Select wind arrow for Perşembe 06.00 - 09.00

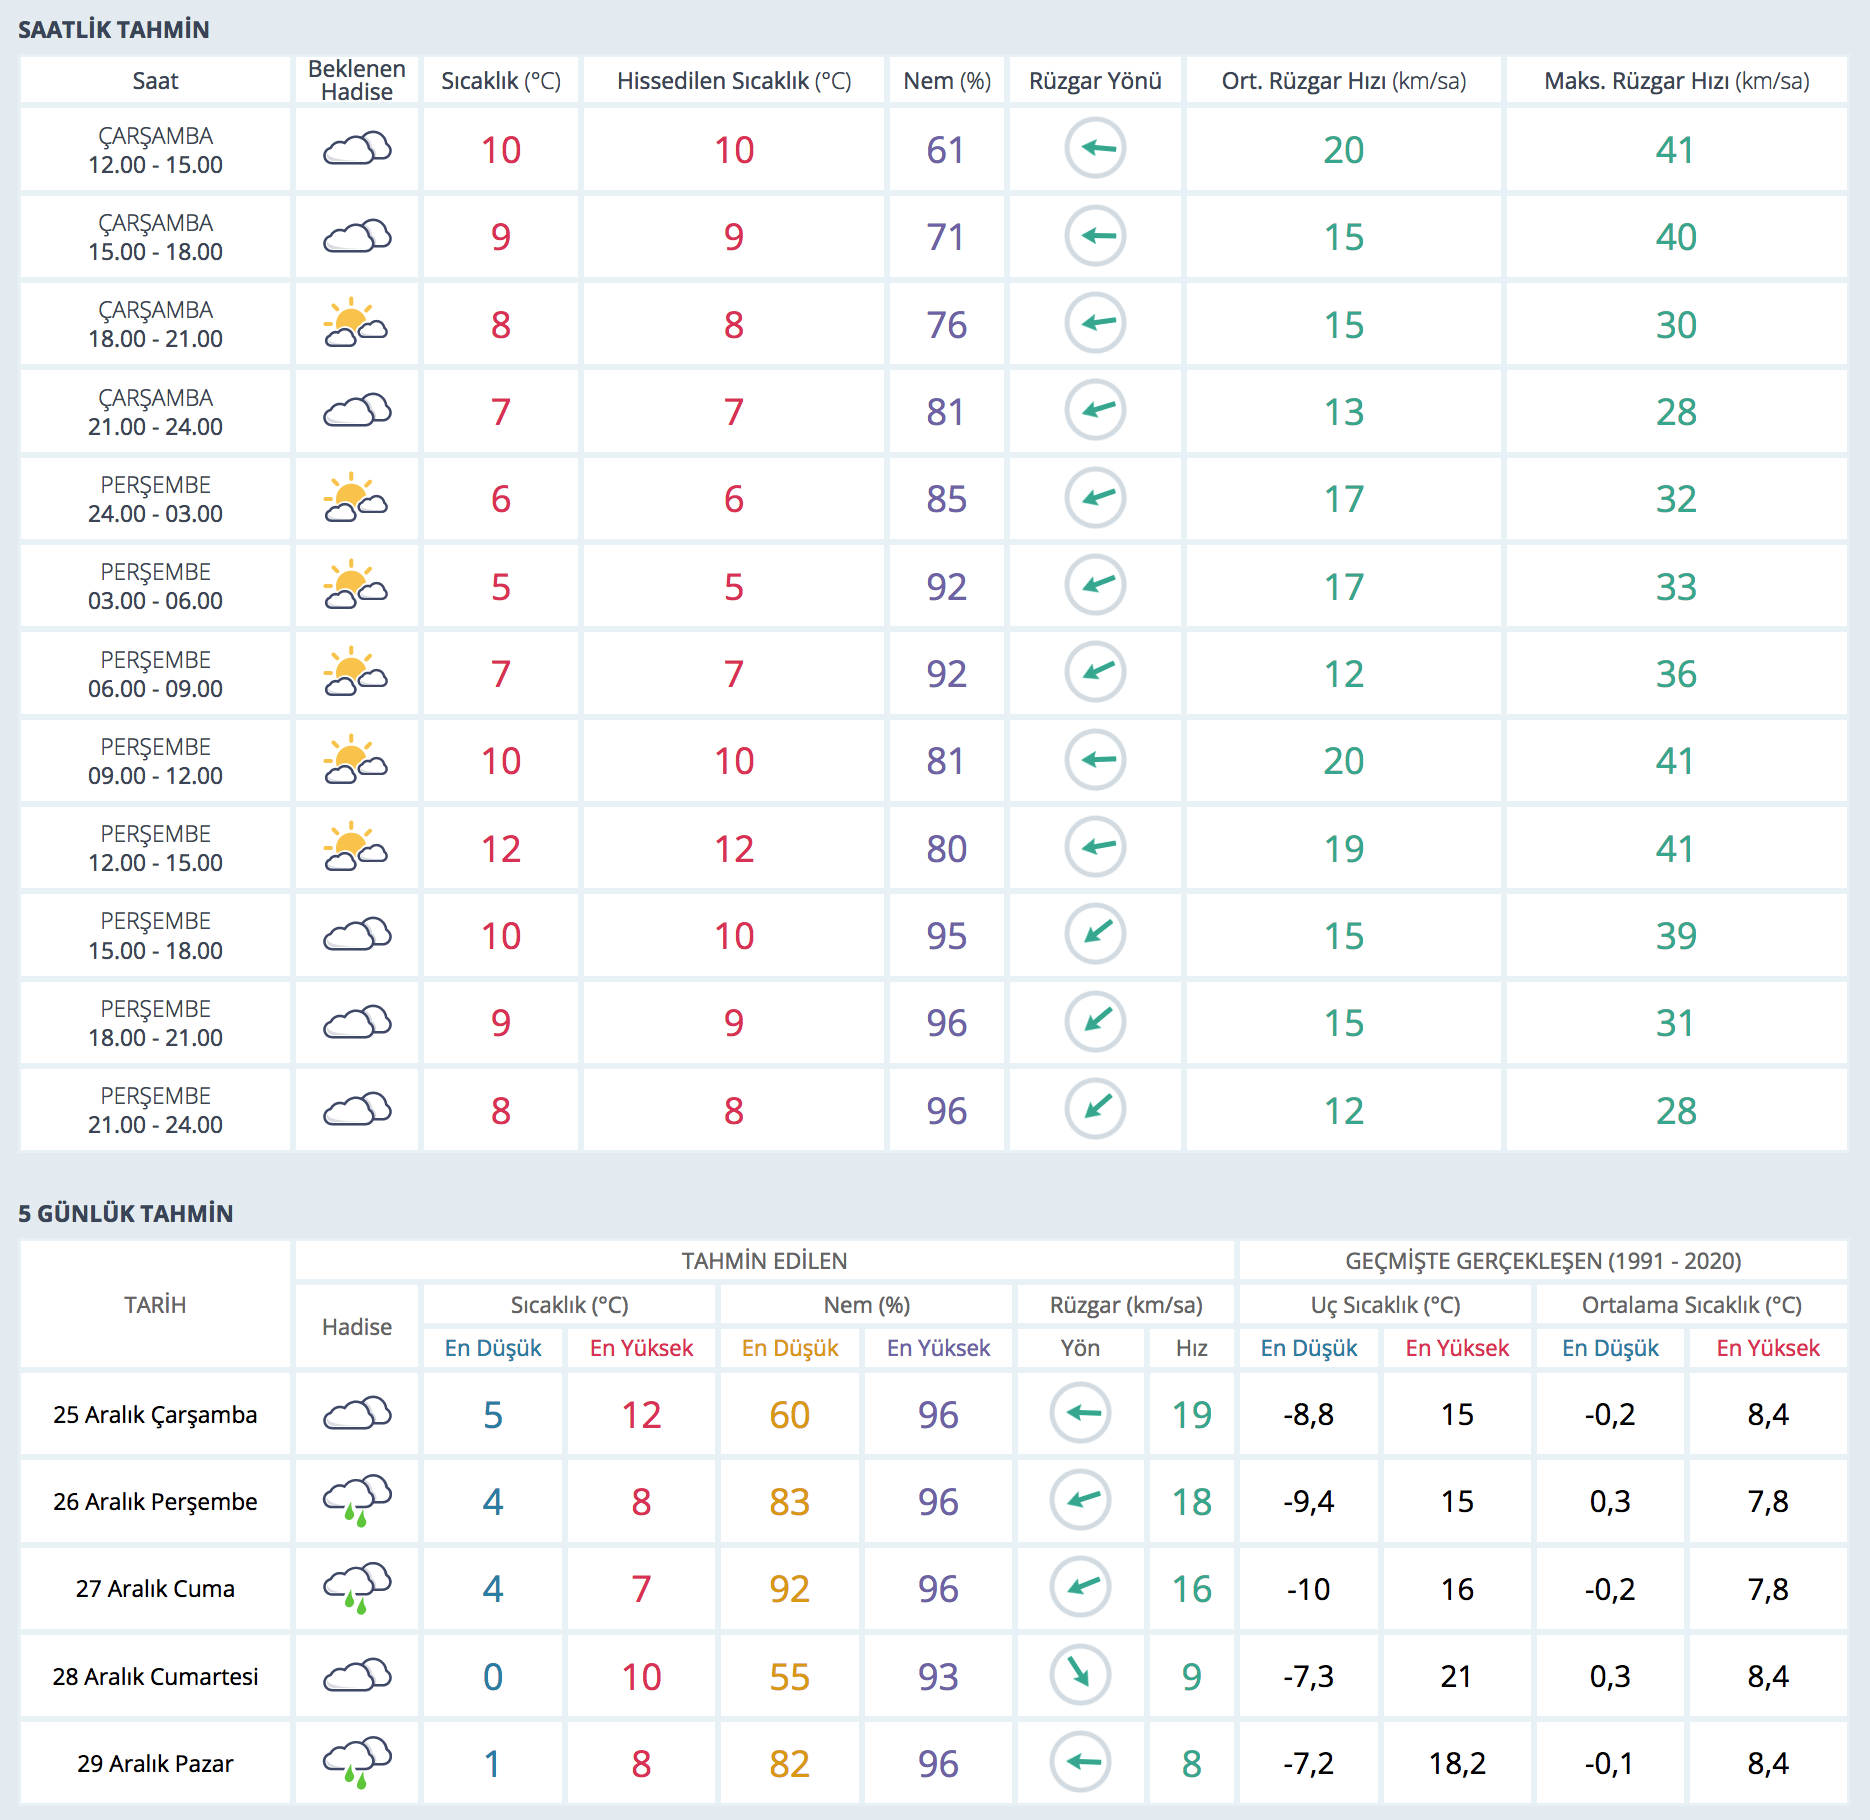1095,672
